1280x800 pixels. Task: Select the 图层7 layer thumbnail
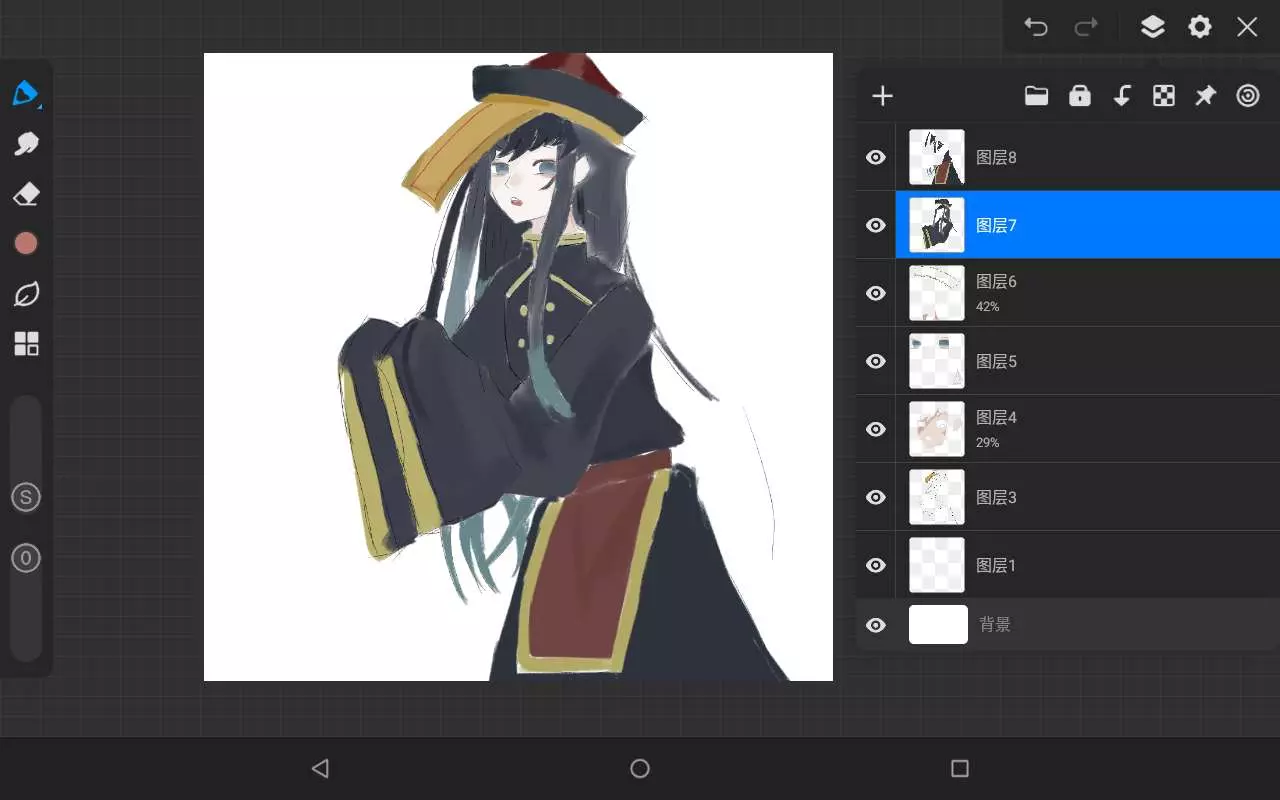click(x=937, y=225)
